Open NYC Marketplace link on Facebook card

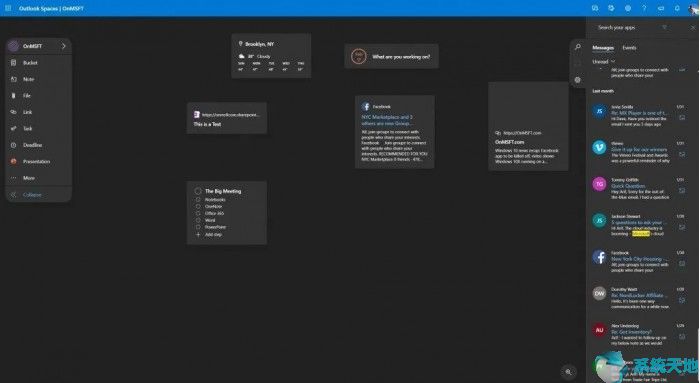coord(387,120)
